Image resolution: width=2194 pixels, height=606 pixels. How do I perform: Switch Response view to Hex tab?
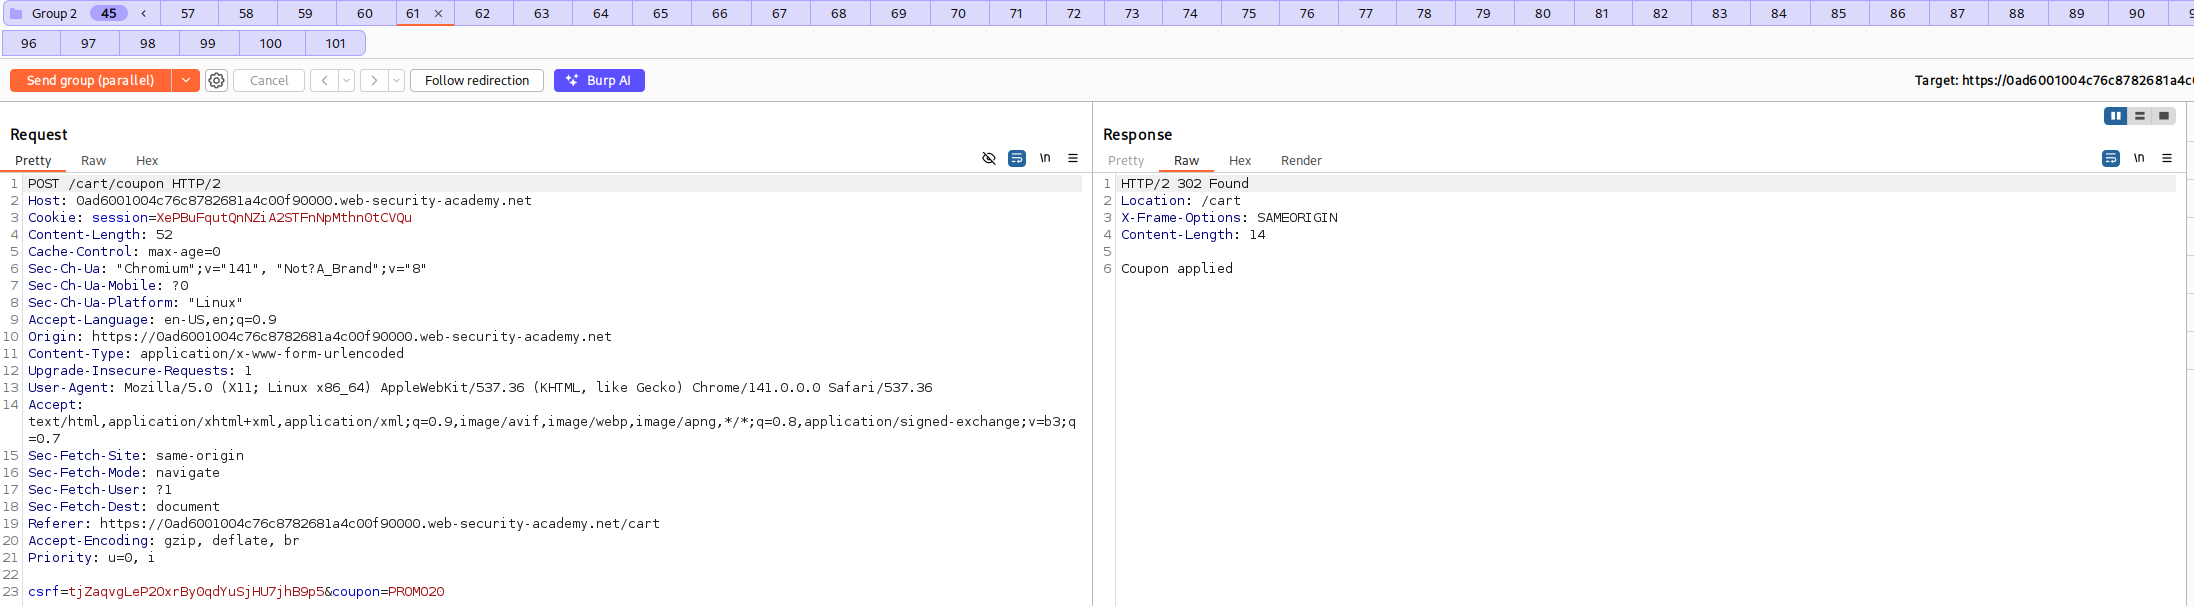[x=1240, y=160]
